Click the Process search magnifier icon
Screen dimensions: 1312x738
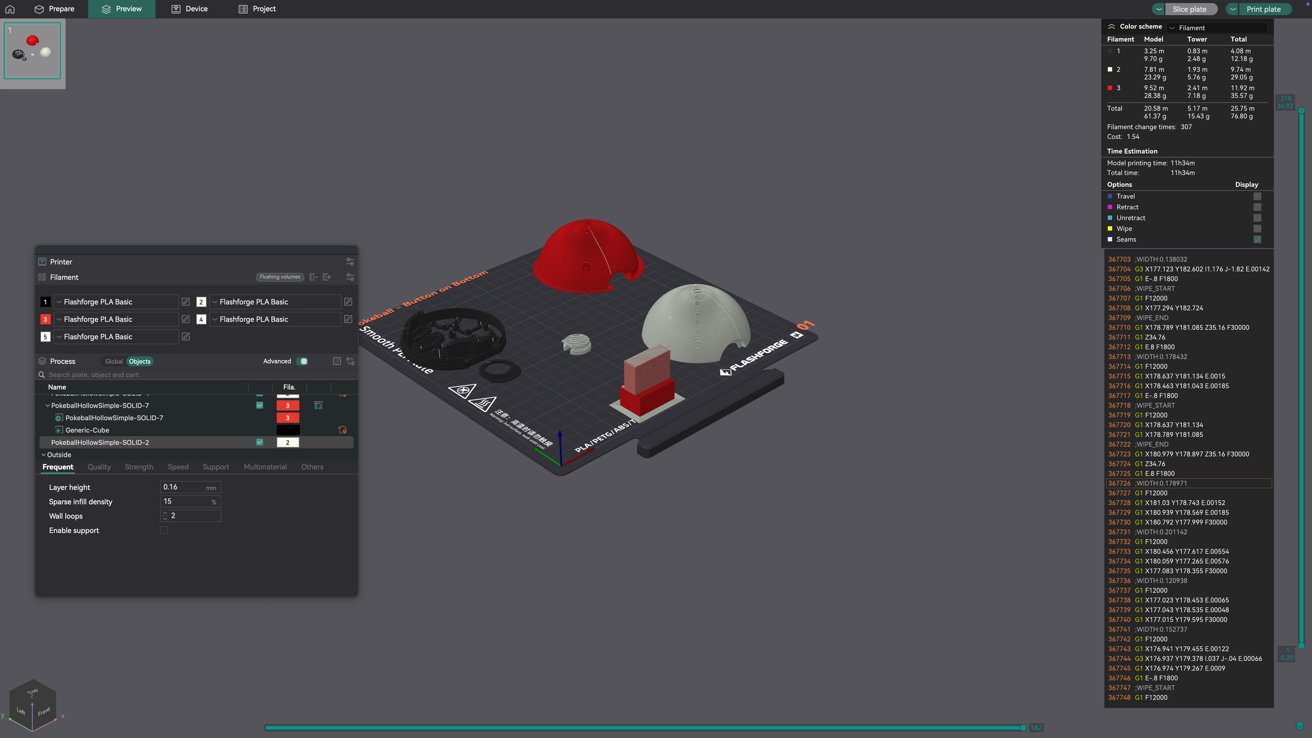[x=42, y=375]
